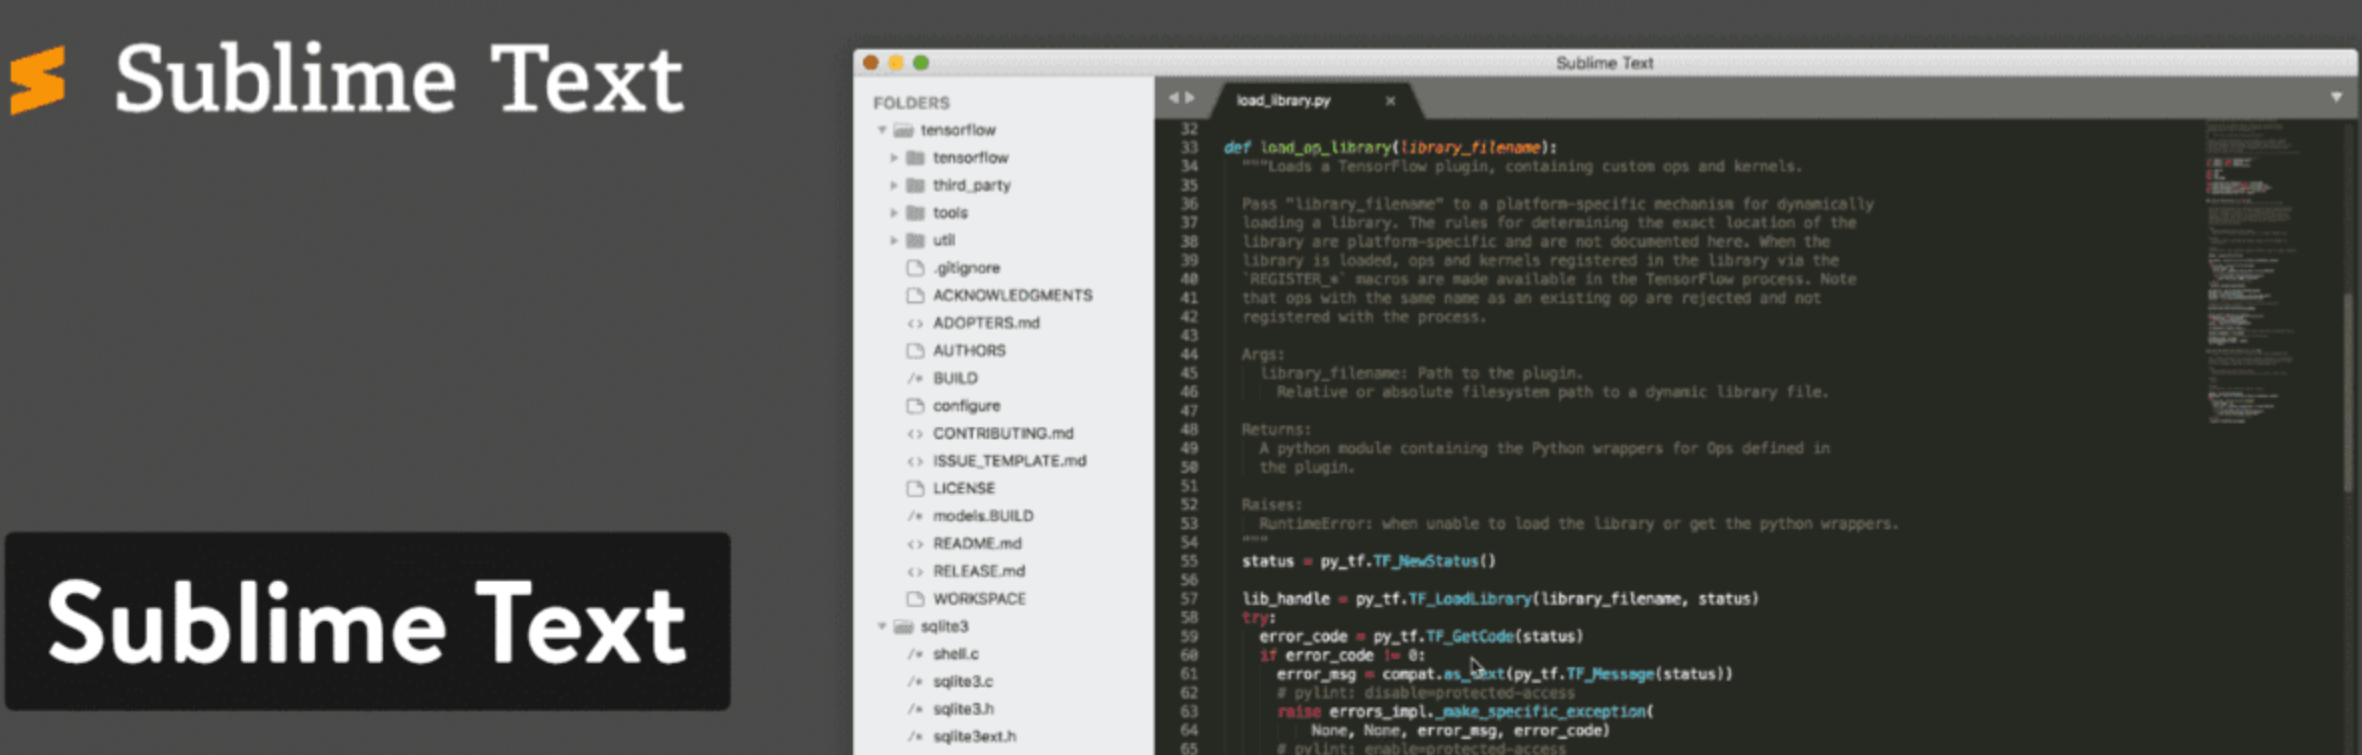
Task: Open the tab list dropdown arrow
Action: click(2336, 98)
